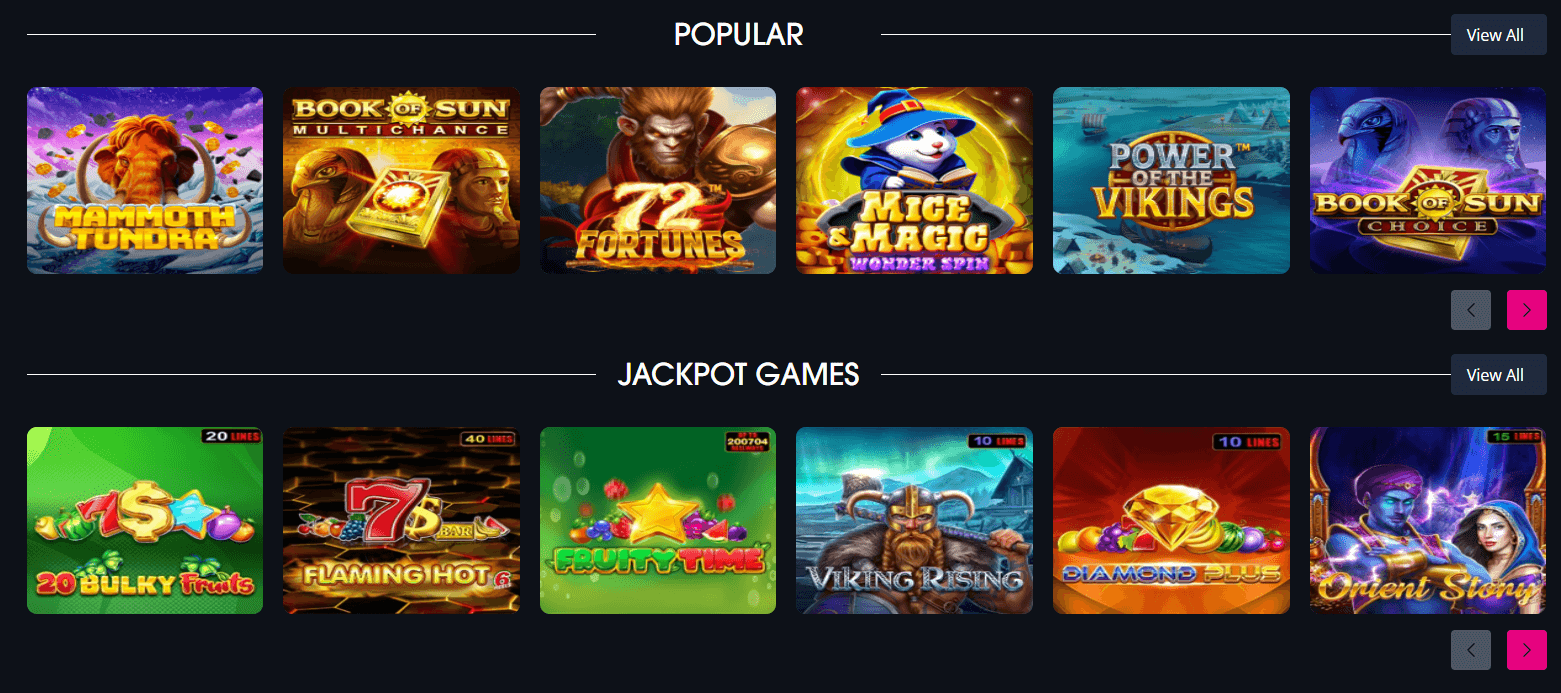Go back in Jackpot Games carousel
1561x693 pixels.
(1470, 650)
